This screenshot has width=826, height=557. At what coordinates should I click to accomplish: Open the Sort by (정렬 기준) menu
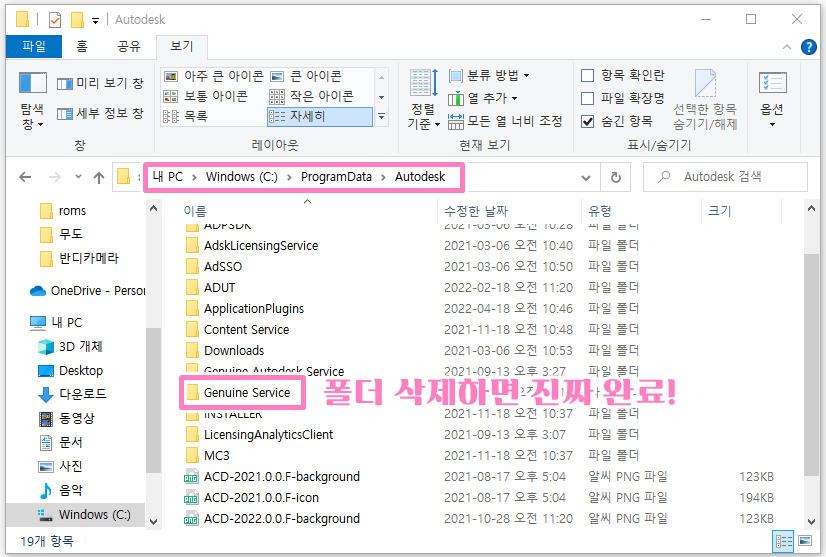[x=424, y=101]
